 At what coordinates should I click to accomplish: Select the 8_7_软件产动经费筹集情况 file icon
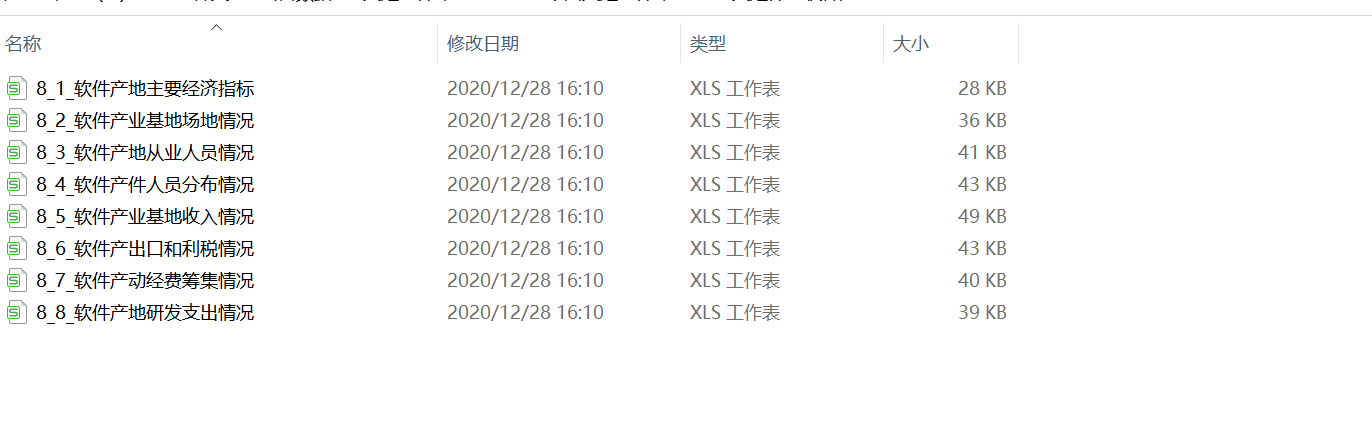point(15,280)
